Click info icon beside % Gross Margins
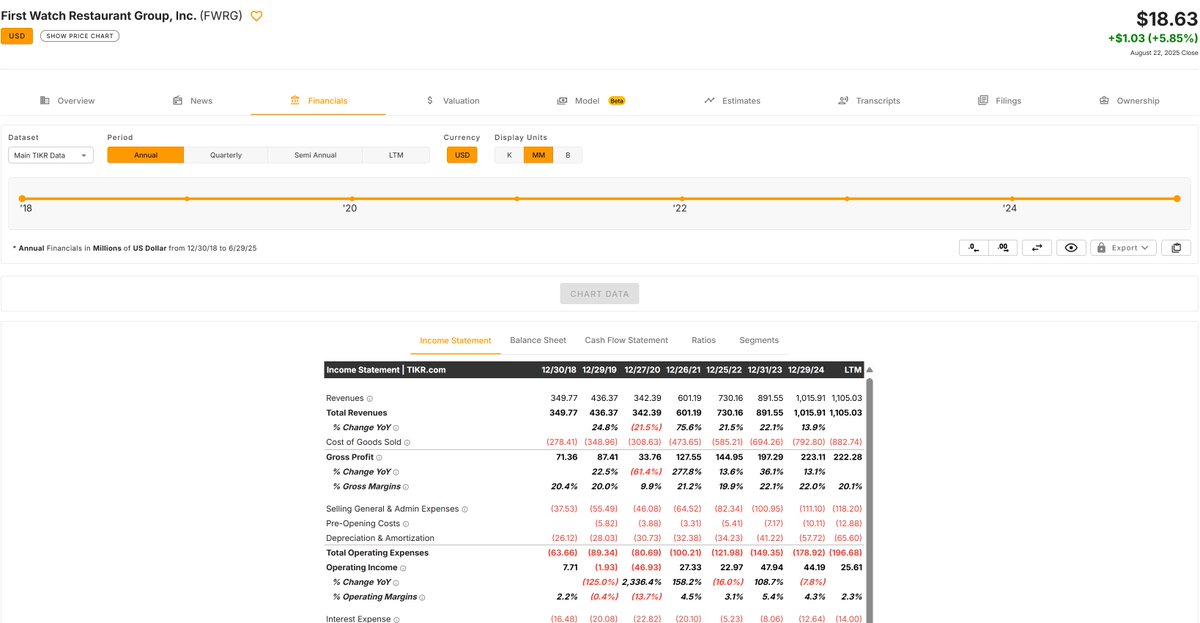Viewport: 1200px width, 623px height. tap(405, 487)
